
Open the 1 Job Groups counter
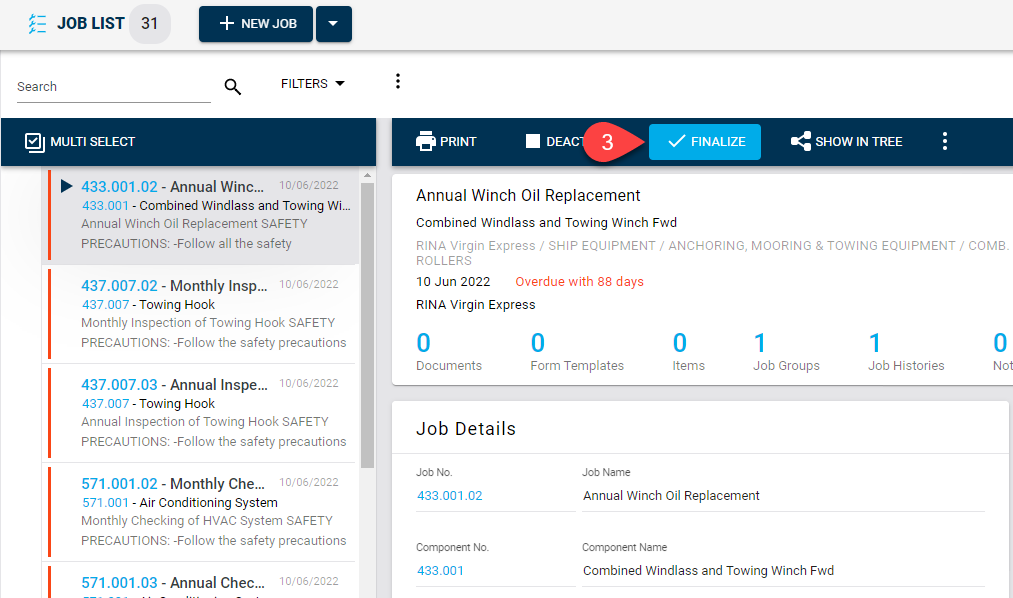coord(786,351)
